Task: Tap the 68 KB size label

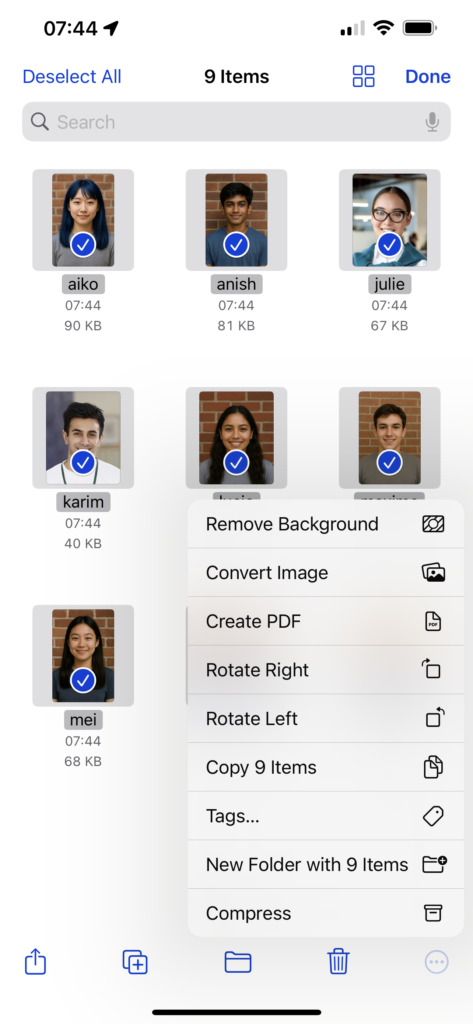Action: click(83, 761)
